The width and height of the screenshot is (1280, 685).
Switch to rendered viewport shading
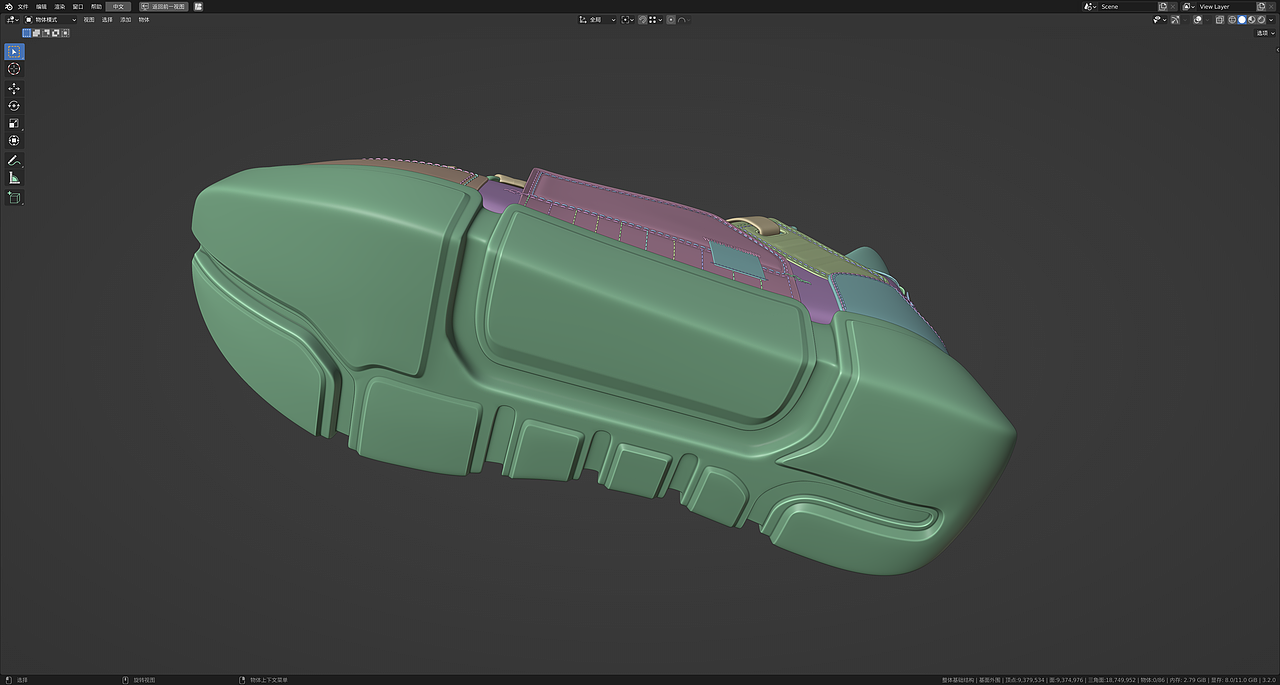point(1261,20)
